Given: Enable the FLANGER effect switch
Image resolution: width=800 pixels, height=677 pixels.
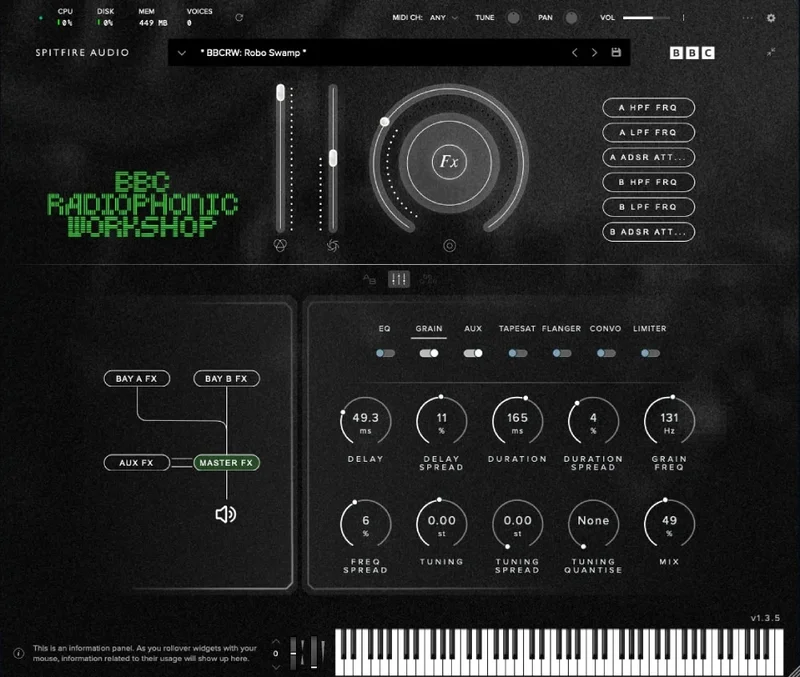Looking at the screenshot, I should click(562, 353).
